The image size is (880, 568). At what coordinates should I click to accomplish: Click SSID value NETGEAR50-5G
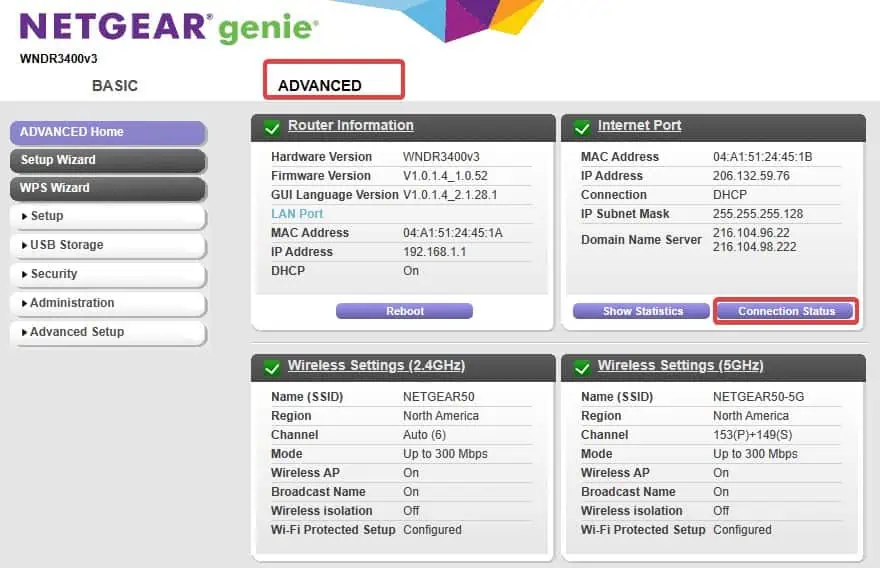(758, 397)
